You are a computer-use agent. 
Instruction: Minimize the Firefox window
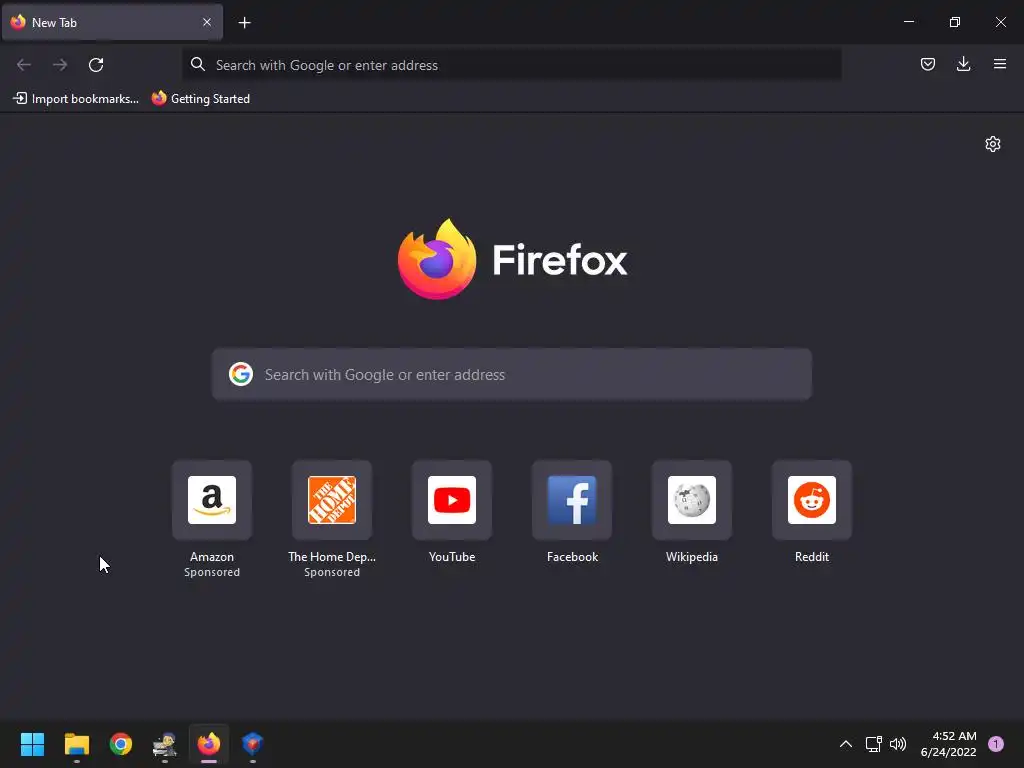[908, 22]
